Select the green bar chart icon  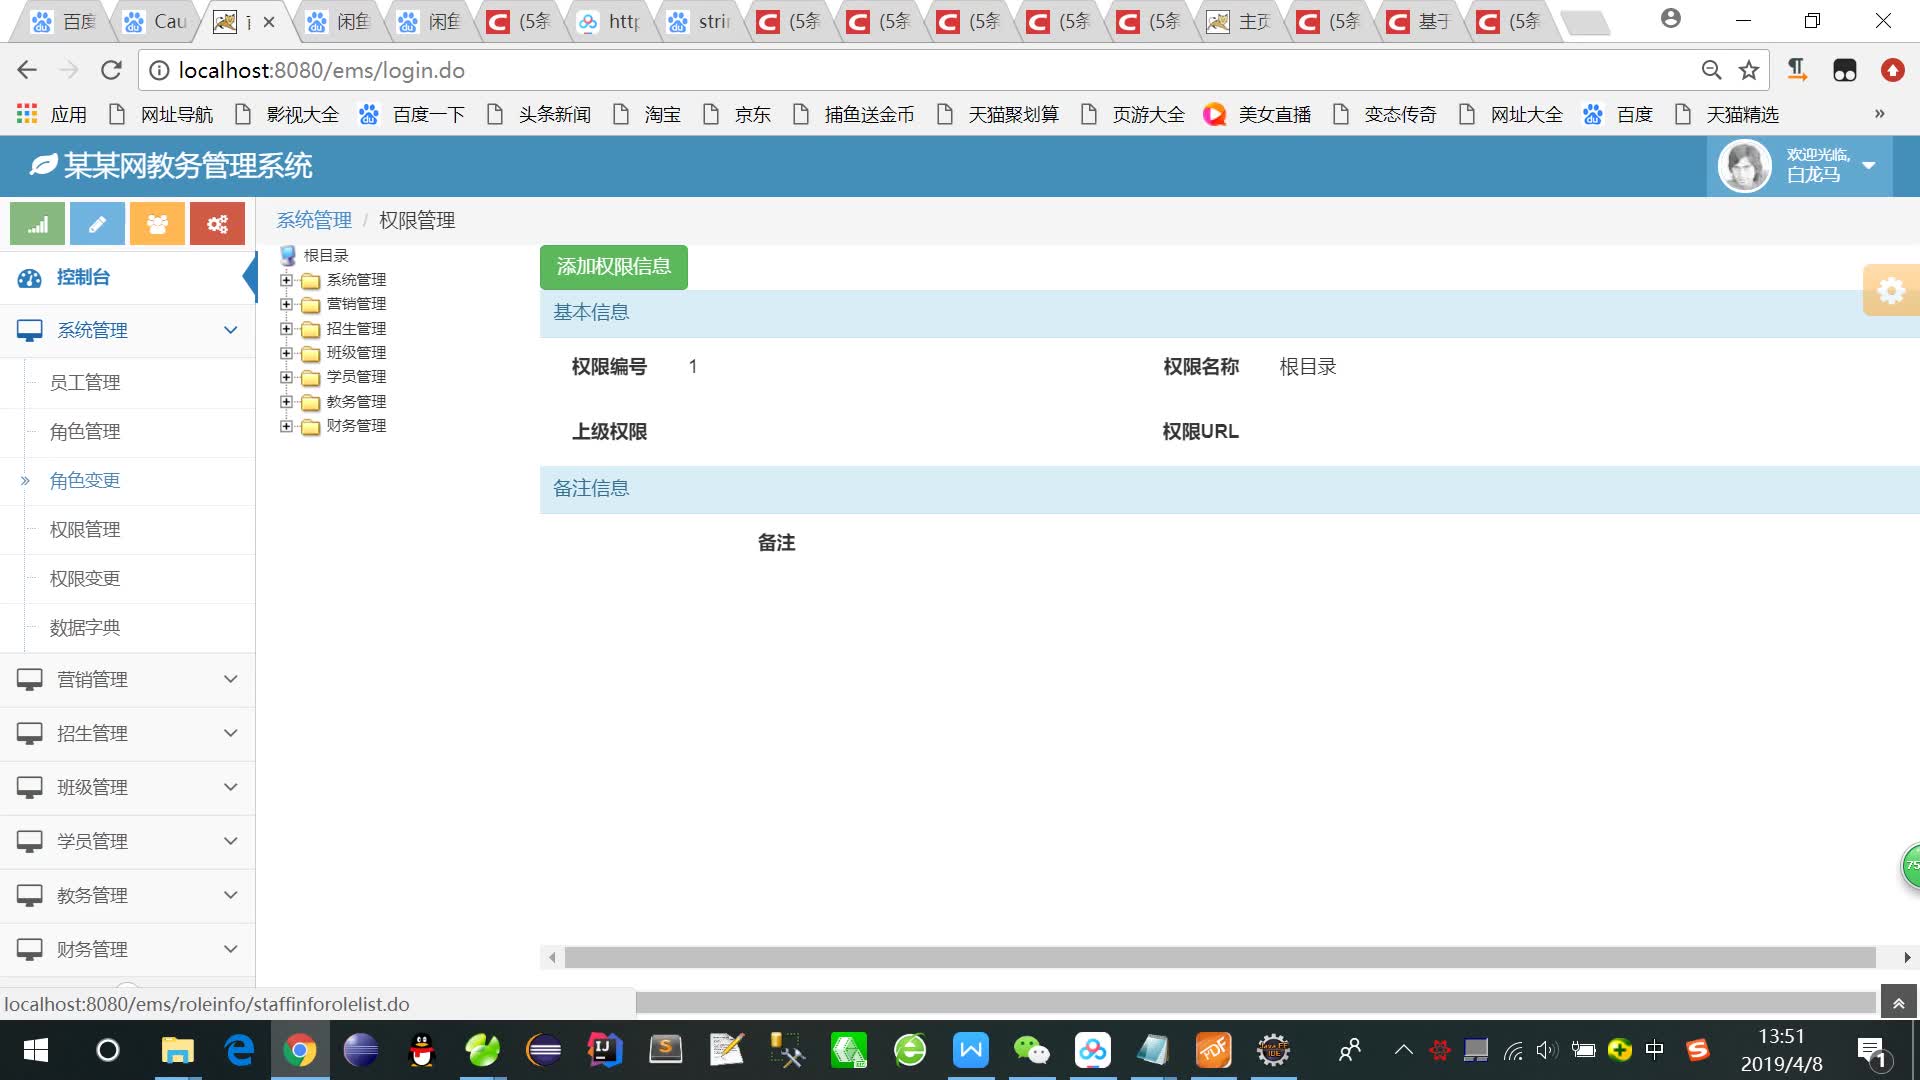(37, 223)
